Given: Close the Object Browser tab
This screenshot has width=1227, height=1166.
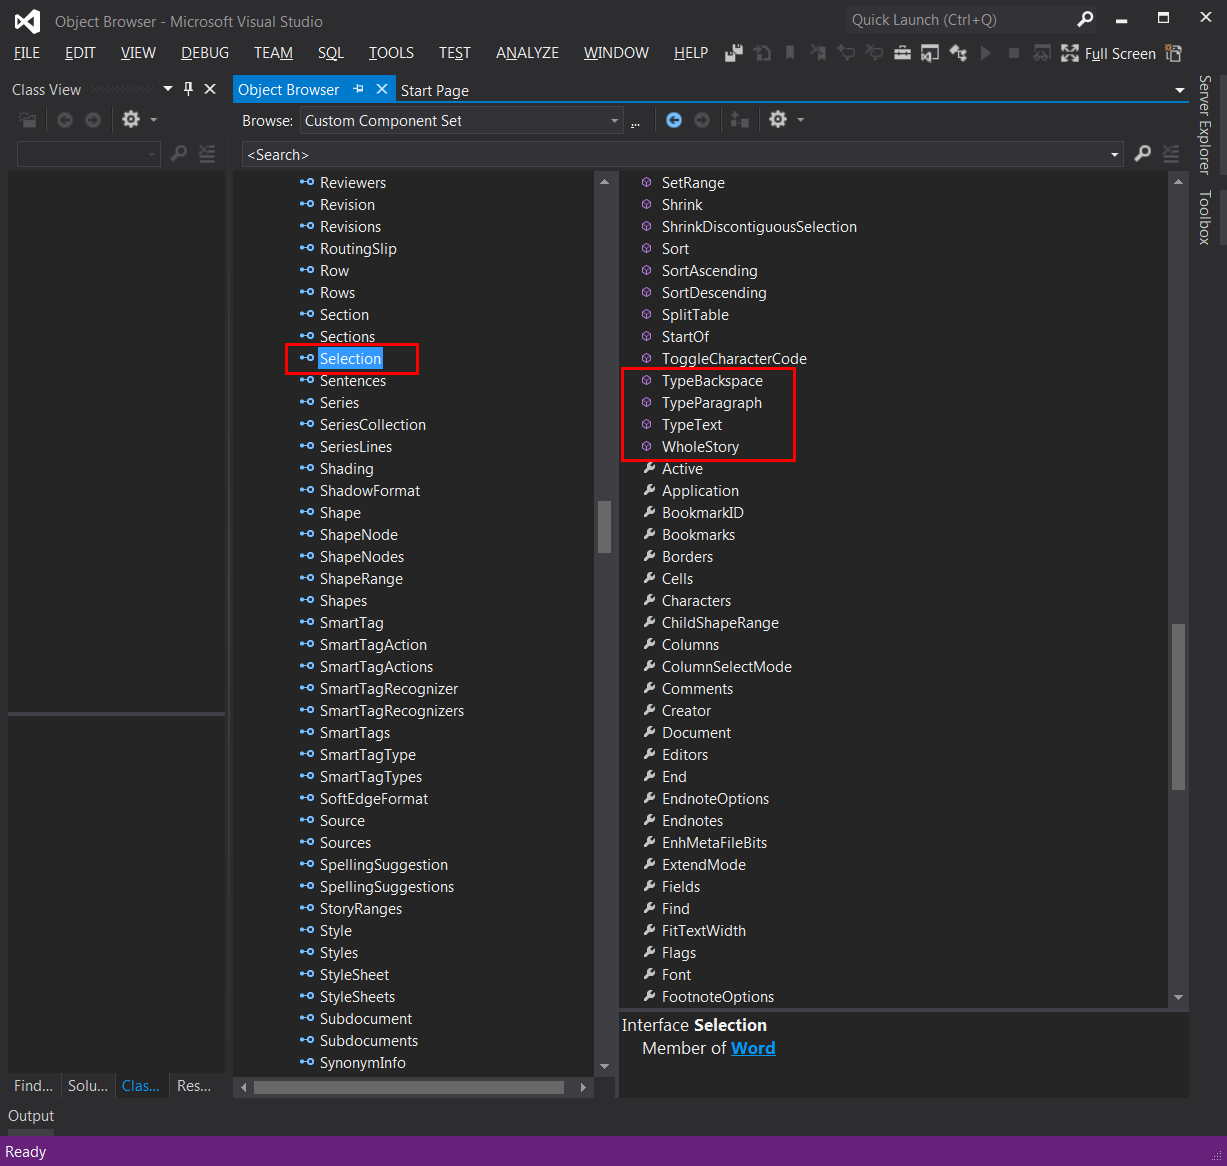Looking at the screenshot, I should (381, 89).
